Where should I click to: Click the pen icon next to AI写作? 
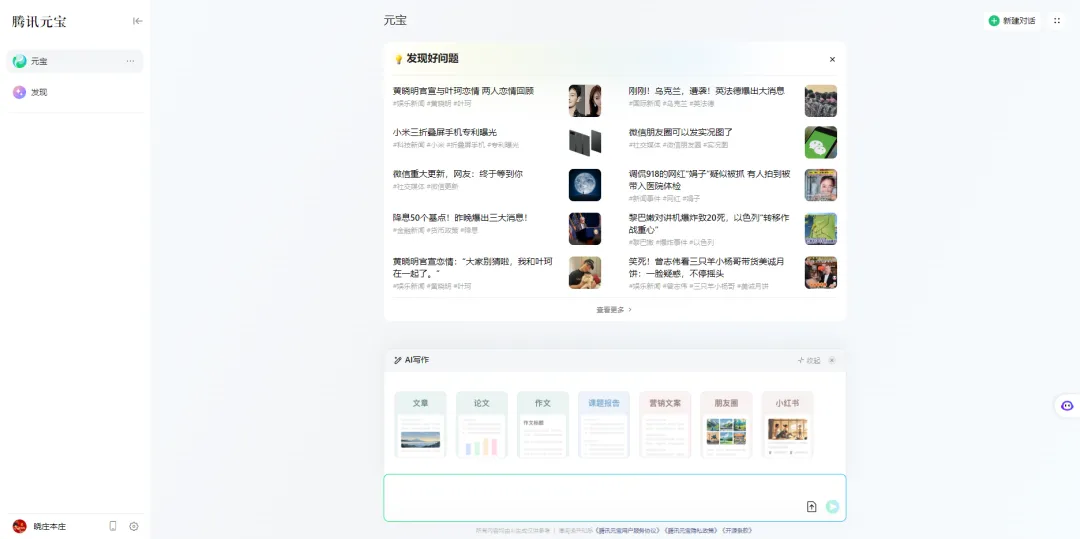pyautogui.click(x=397, y=360)
